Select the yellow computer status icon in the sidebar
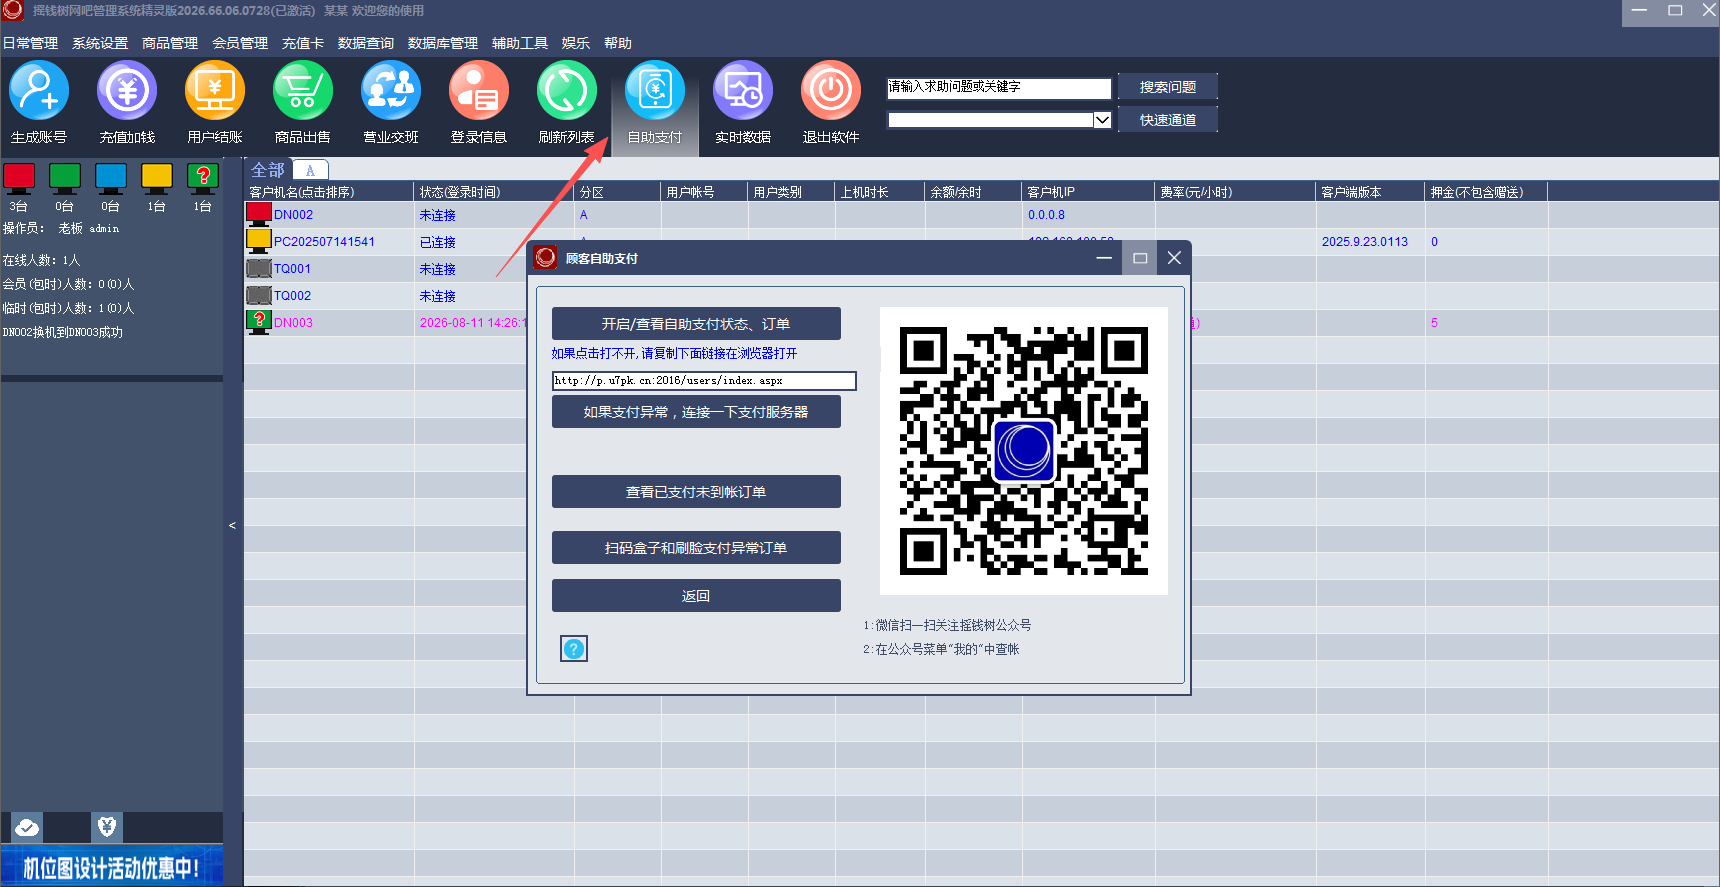The height and width of the screenshot is (887, 1720). pos(157,179)
